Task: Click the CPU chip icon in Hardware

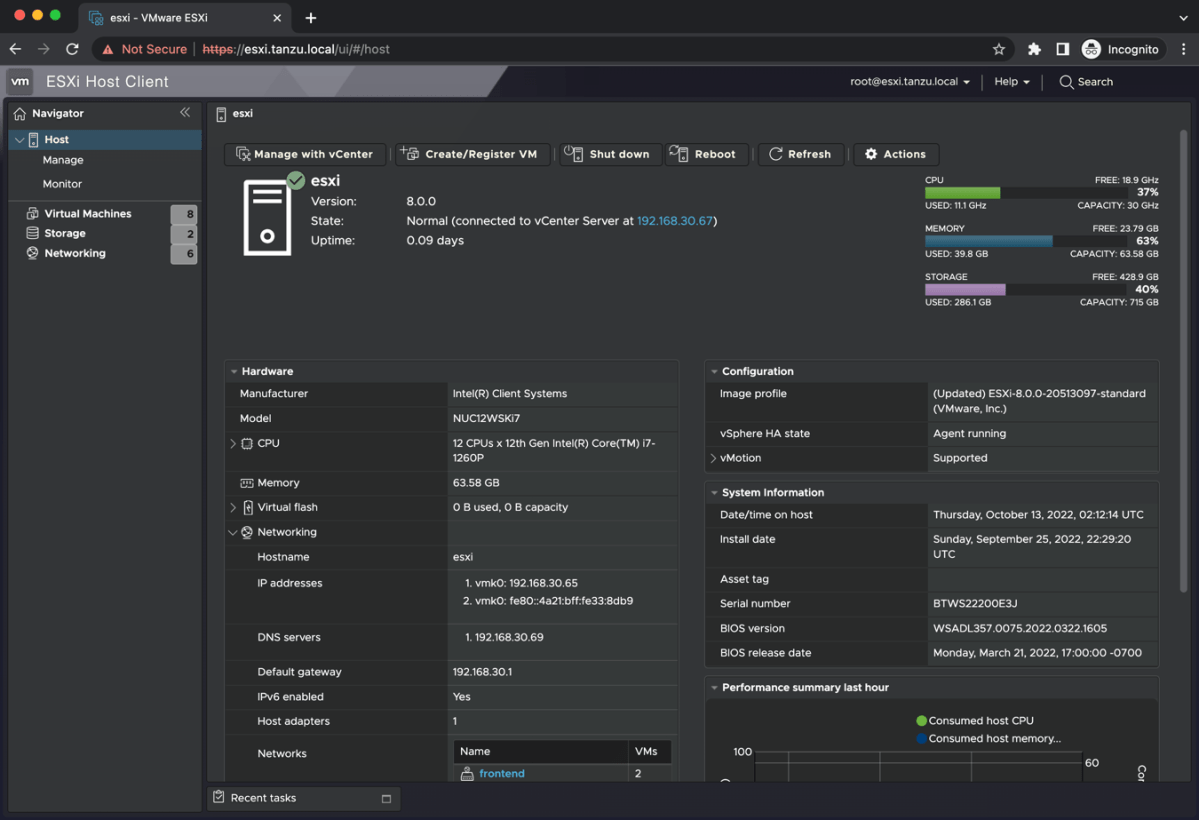Action: [x=247, y=444]
